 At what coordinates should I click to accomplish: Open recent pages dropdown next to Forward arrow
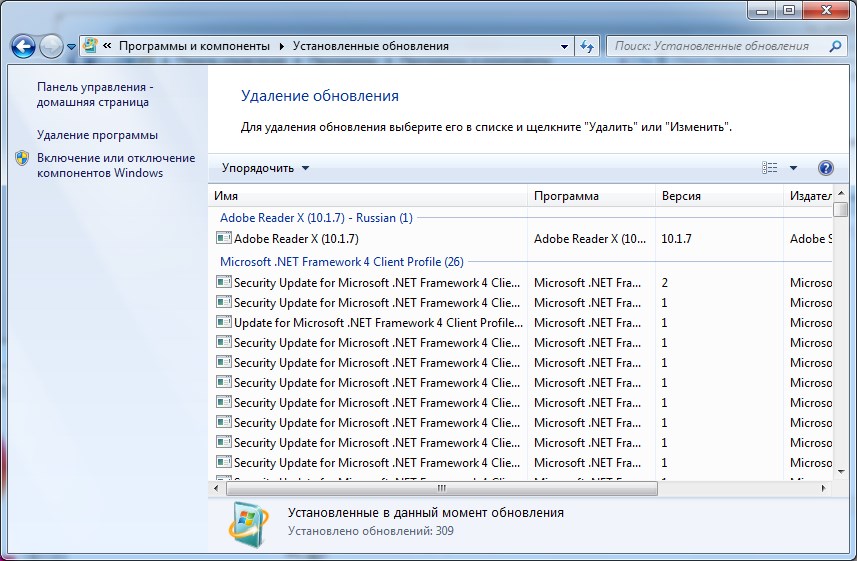[72, 47]
